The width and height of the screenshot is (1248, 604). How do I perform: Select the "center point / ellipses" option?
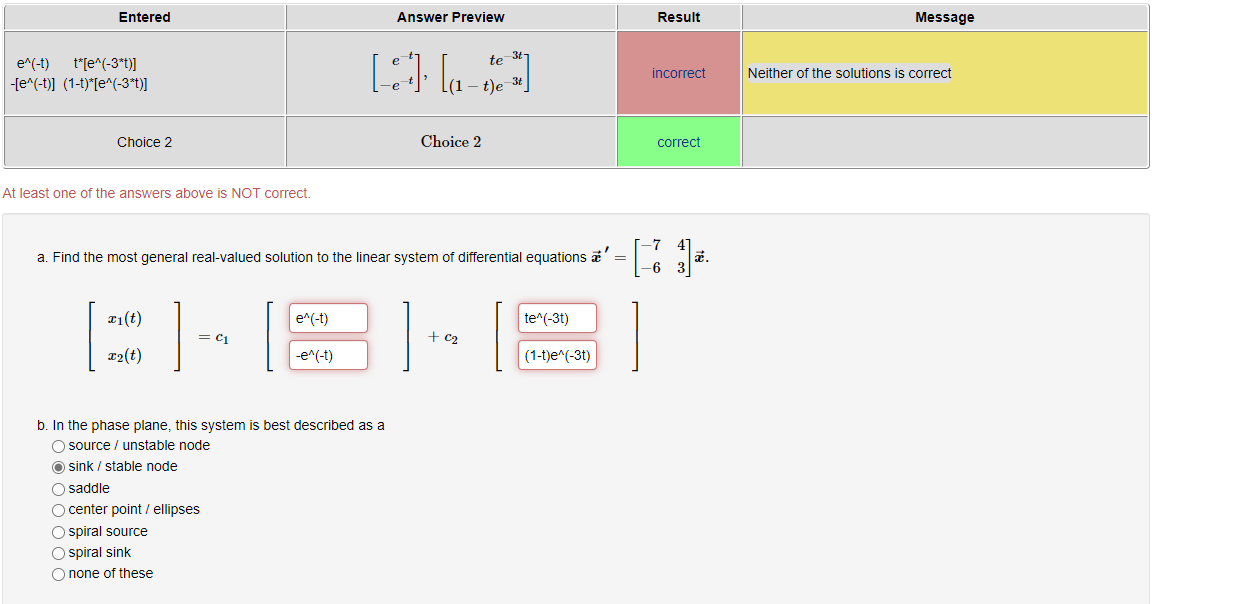pos(58,509)
